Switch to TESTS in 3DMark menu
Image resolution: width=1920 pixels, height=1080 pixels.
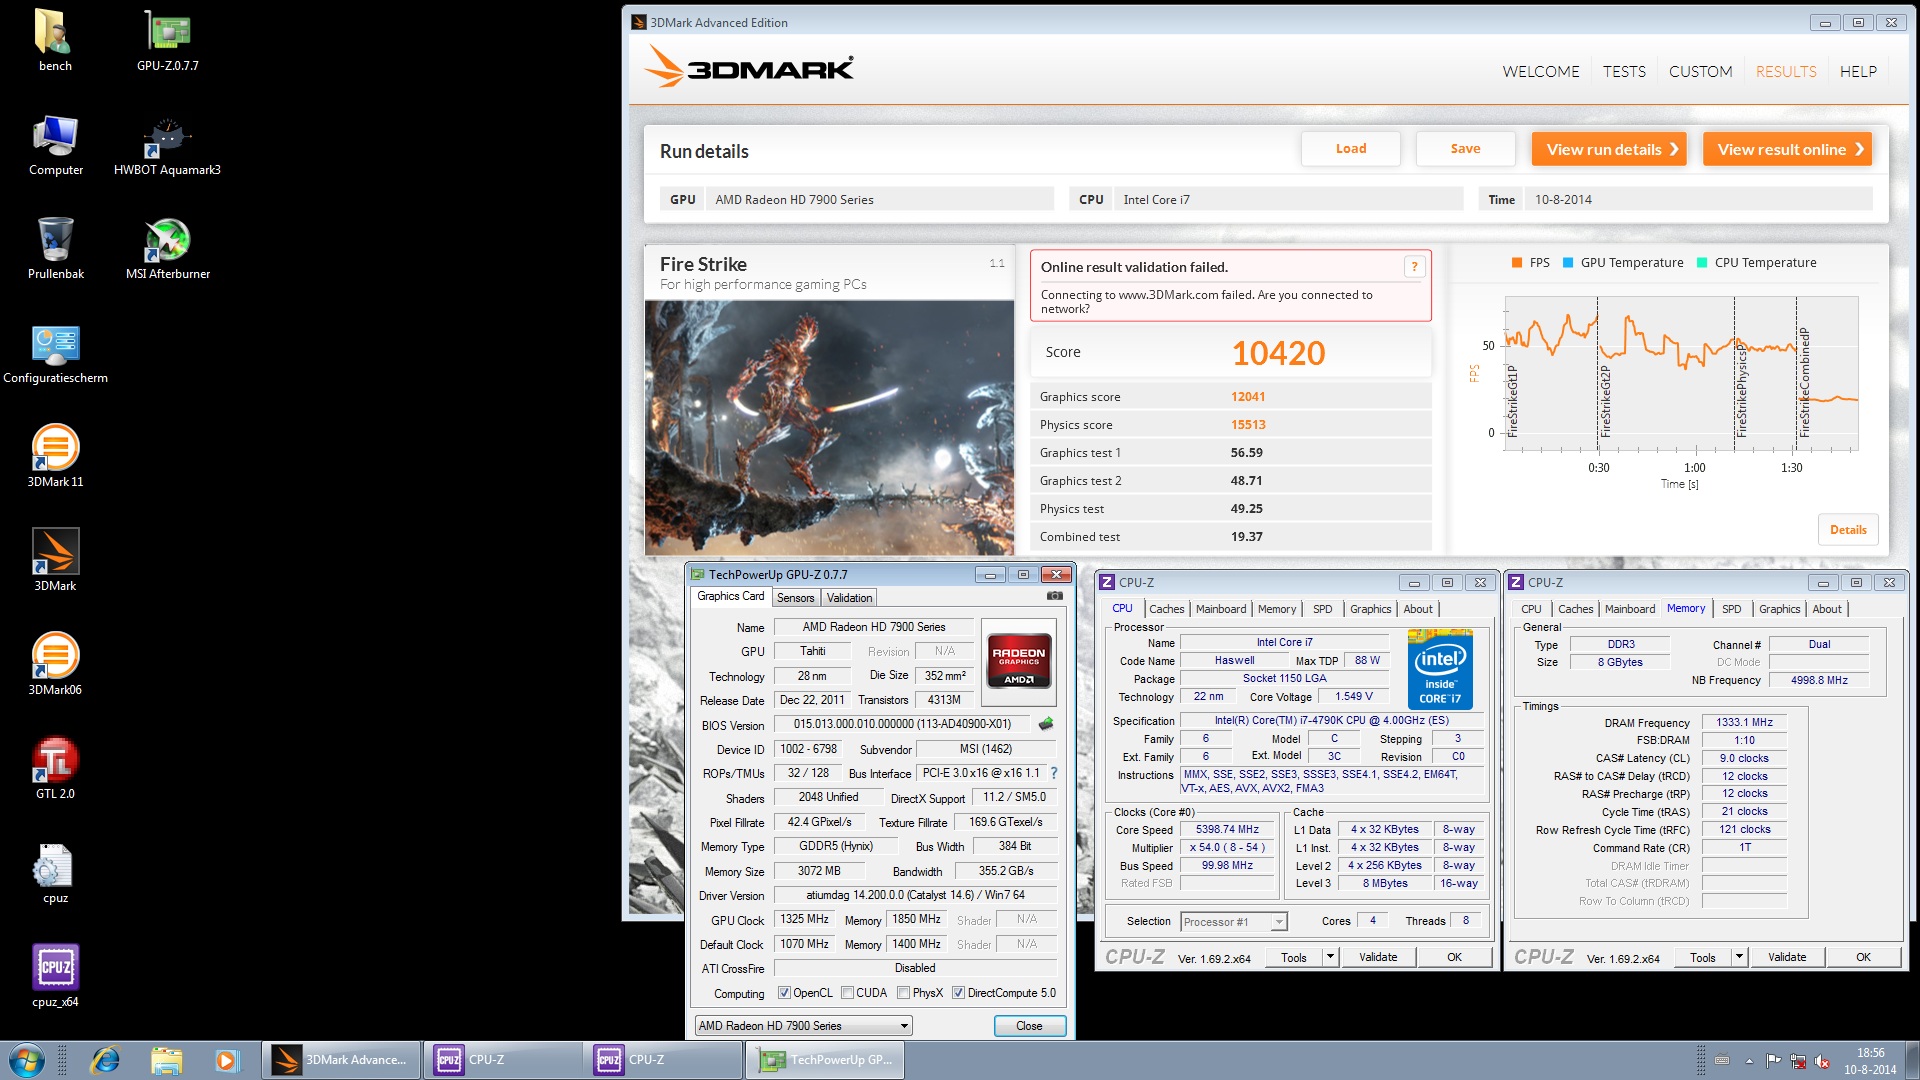(1624, 72)
